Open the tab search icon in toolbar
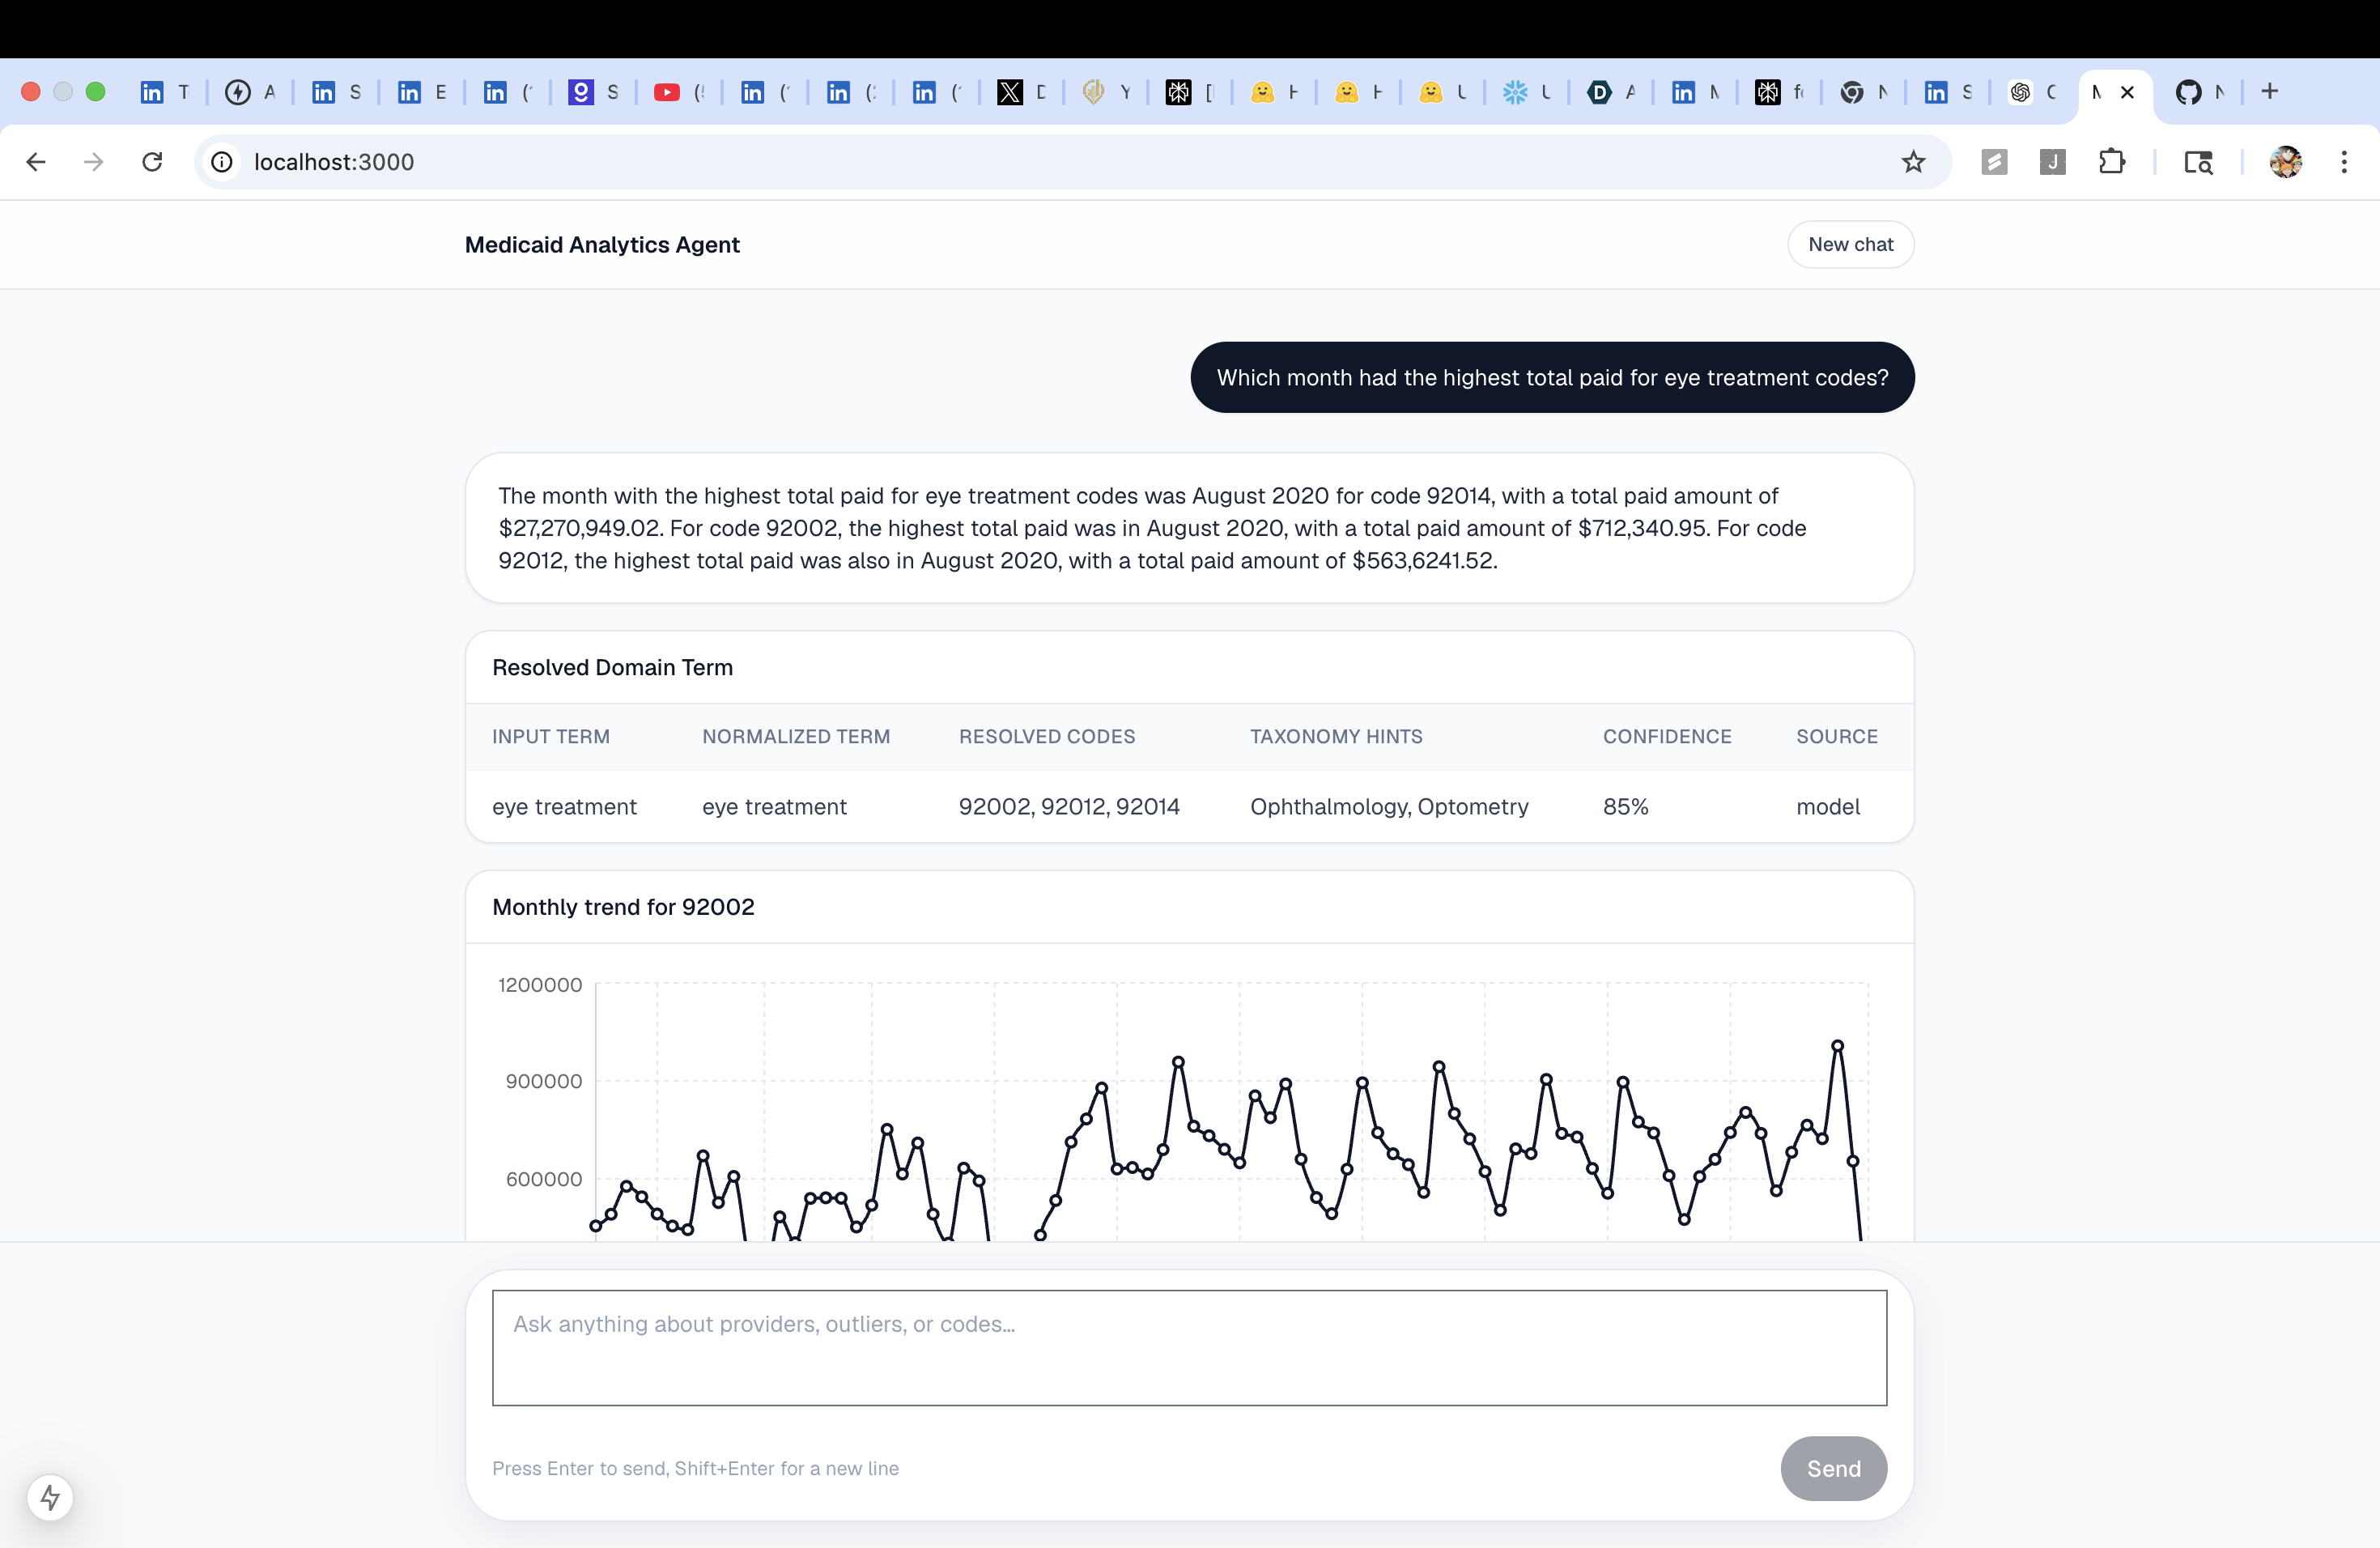 point(2197,162)
